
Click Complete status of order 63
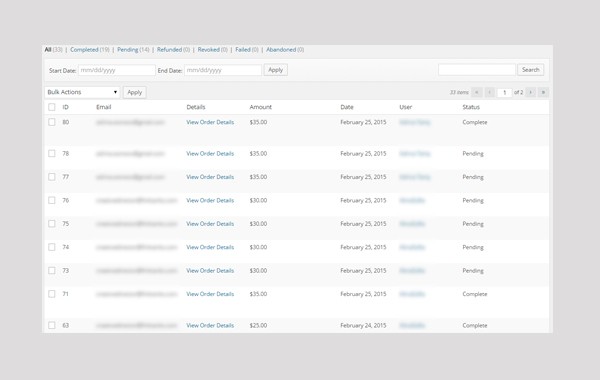pos(475,325)
